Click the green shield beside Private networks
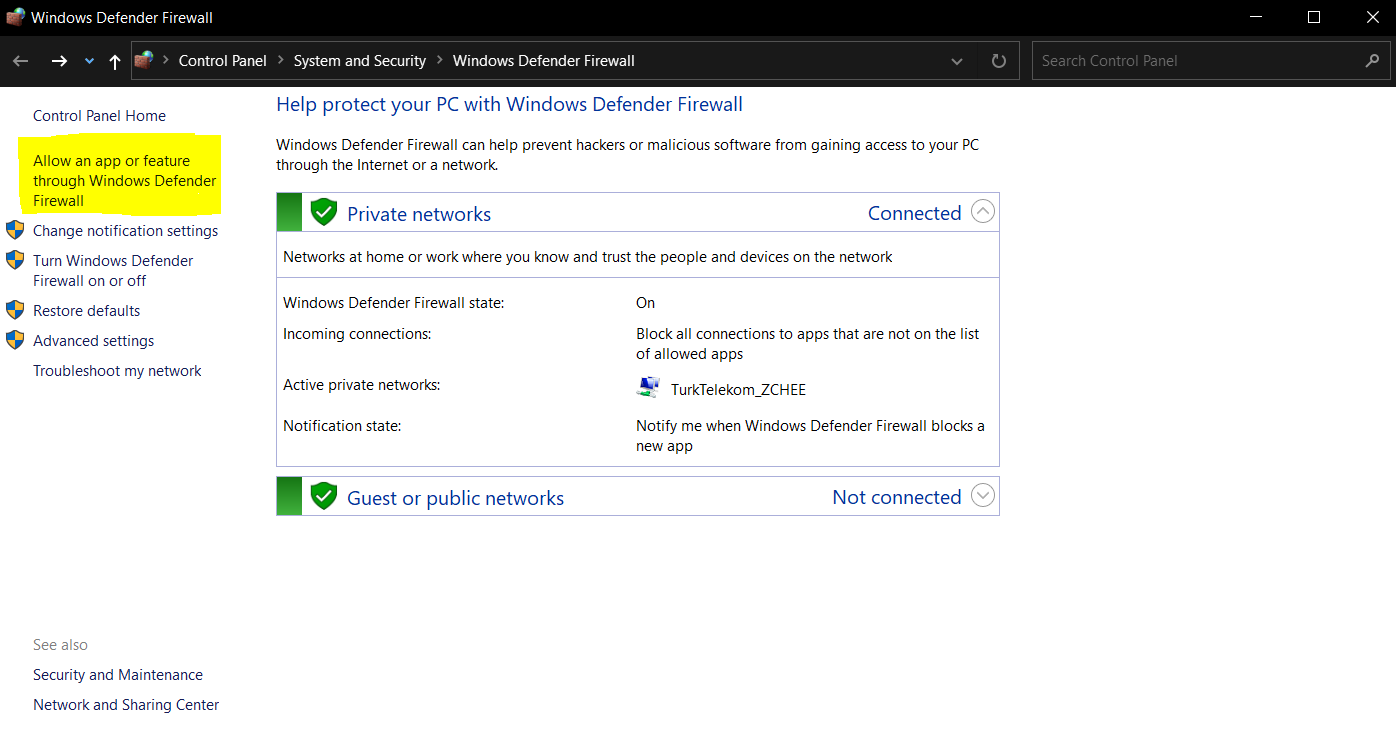This screenshot has width=1396, height=731. 323,212
